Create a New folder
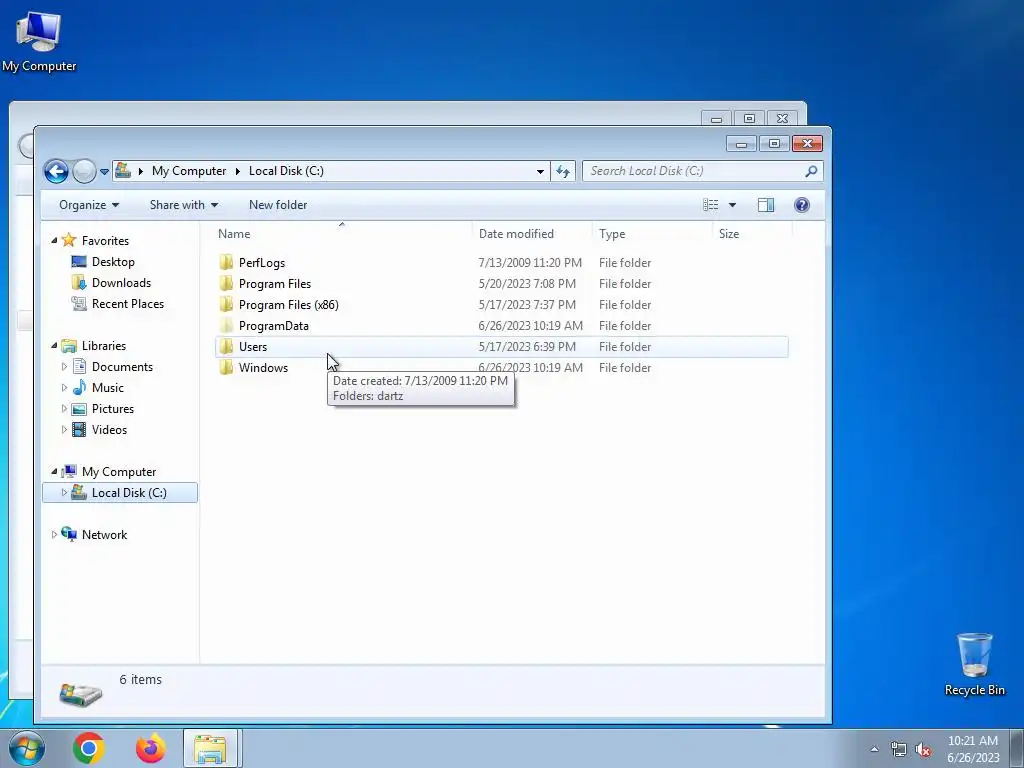 (278, 205)
